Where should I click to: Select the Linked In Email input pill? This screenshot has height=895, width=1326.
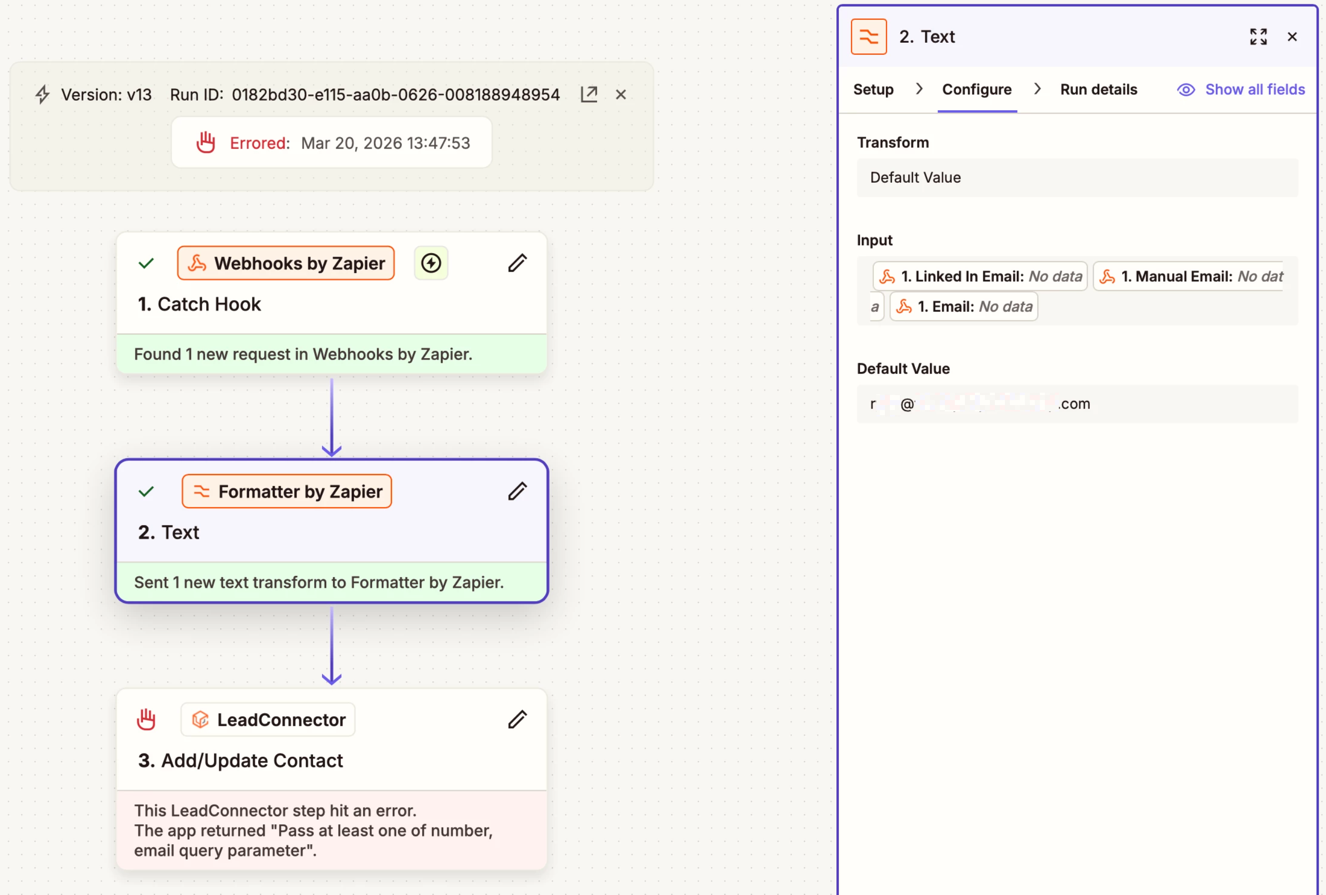coord(980,276)
